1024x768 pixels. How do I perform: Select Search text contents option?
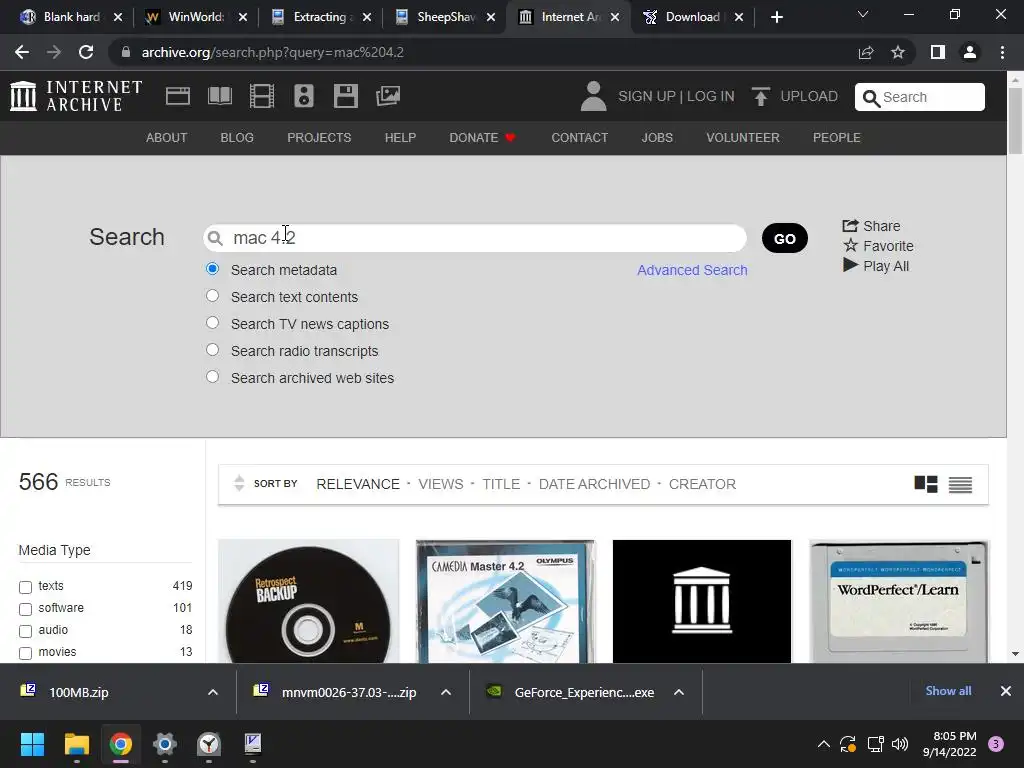coord(212,296)
